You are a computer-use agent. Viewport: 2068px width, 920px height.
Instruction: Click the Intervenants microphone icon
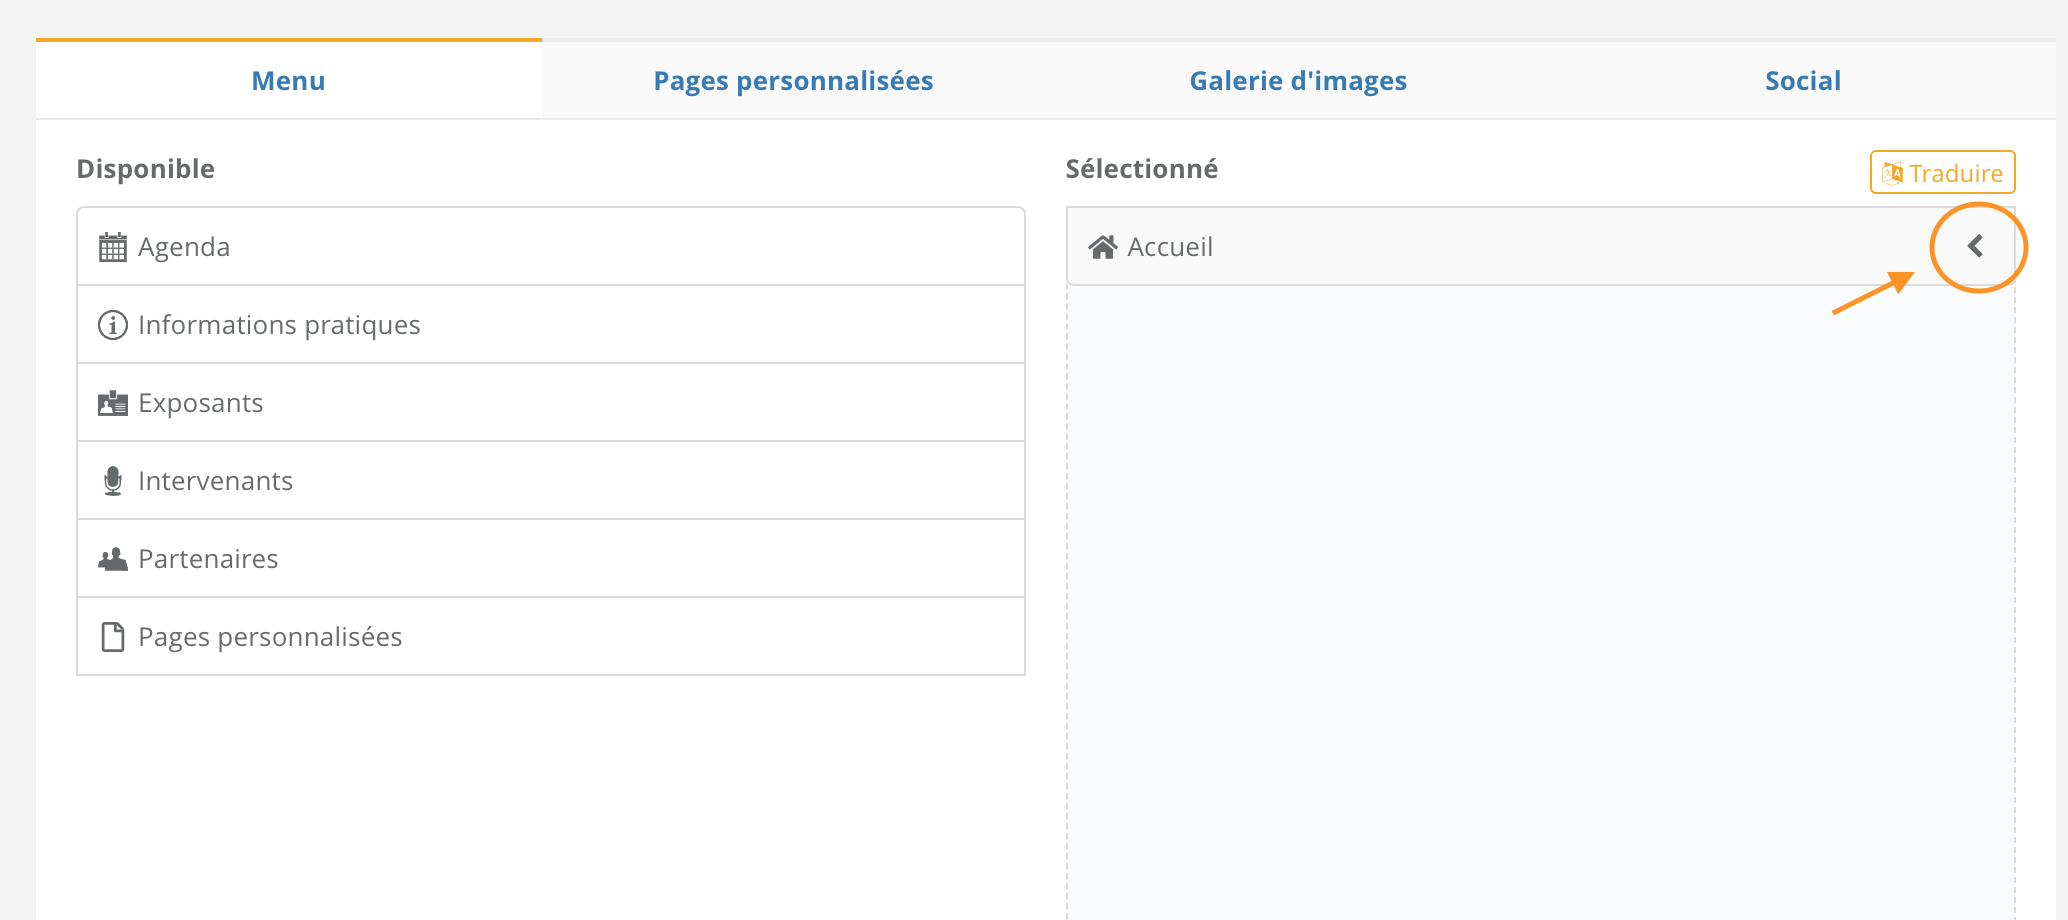click(x=113, y=481)
